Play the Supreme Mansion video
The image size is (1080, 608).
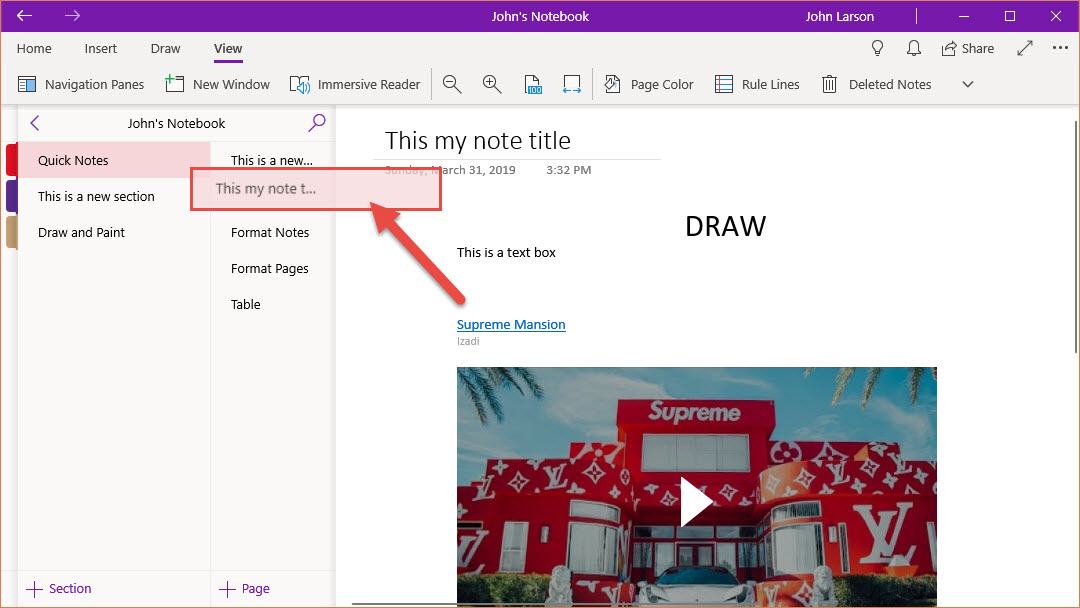tap(696, 501)
